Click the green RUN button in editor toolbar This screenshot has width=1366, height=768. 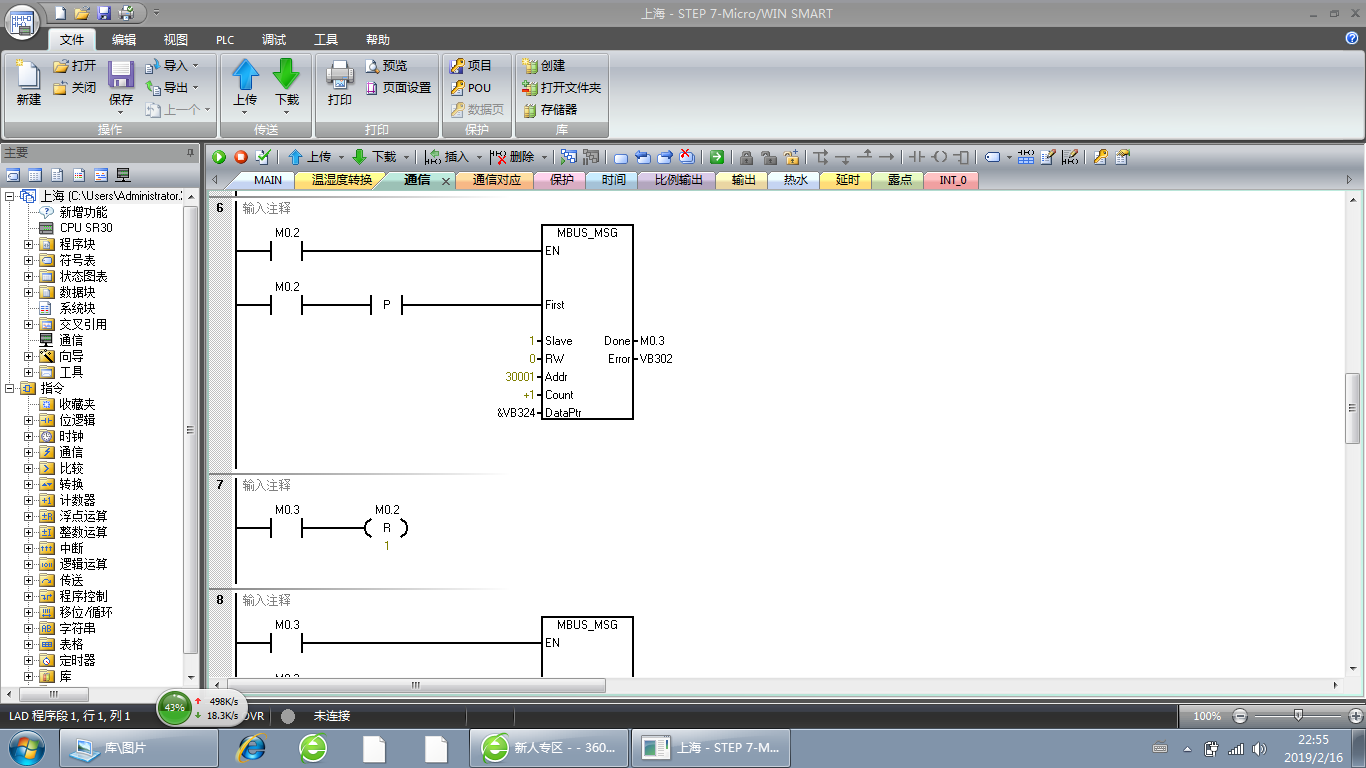219,157
